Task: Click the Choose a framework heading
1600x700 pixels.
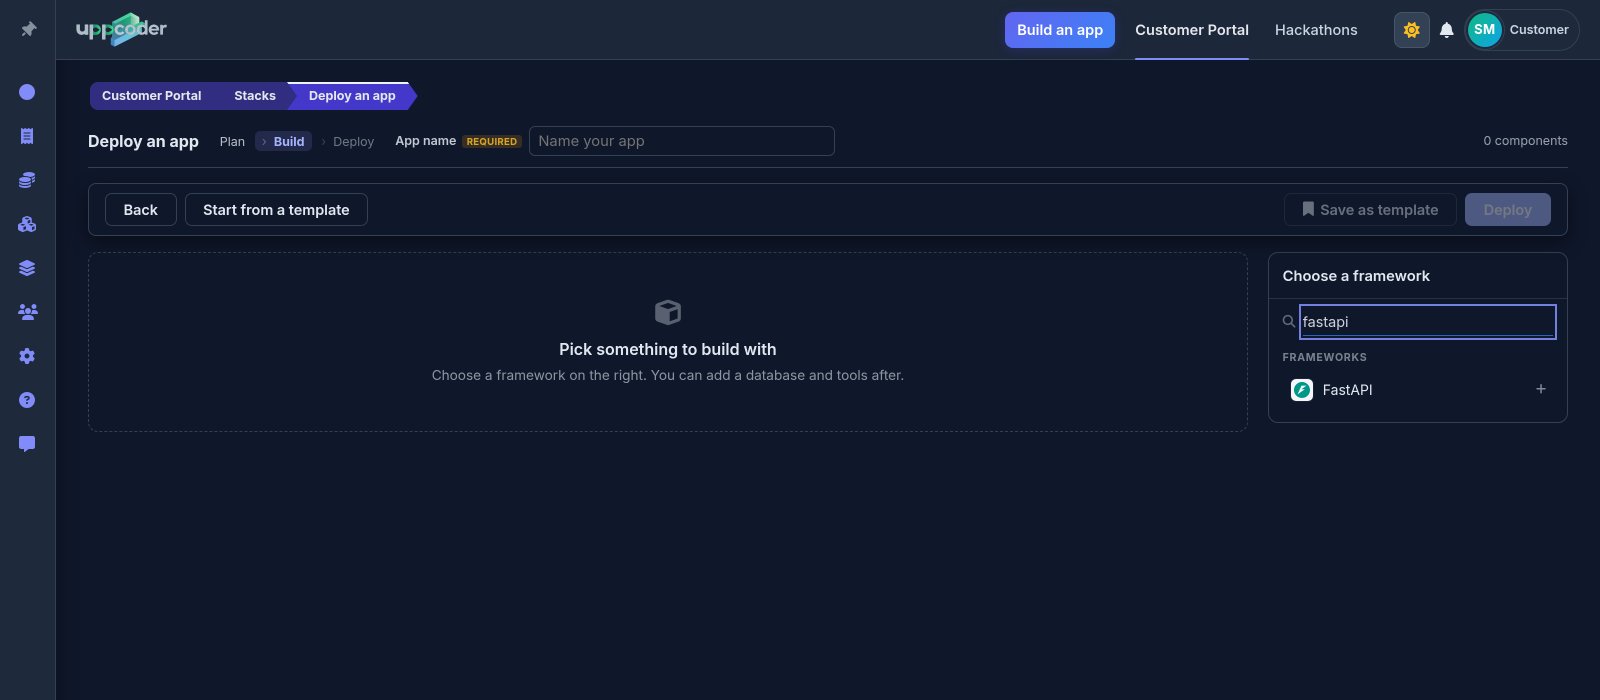Action: click(x=1356, y=276)
